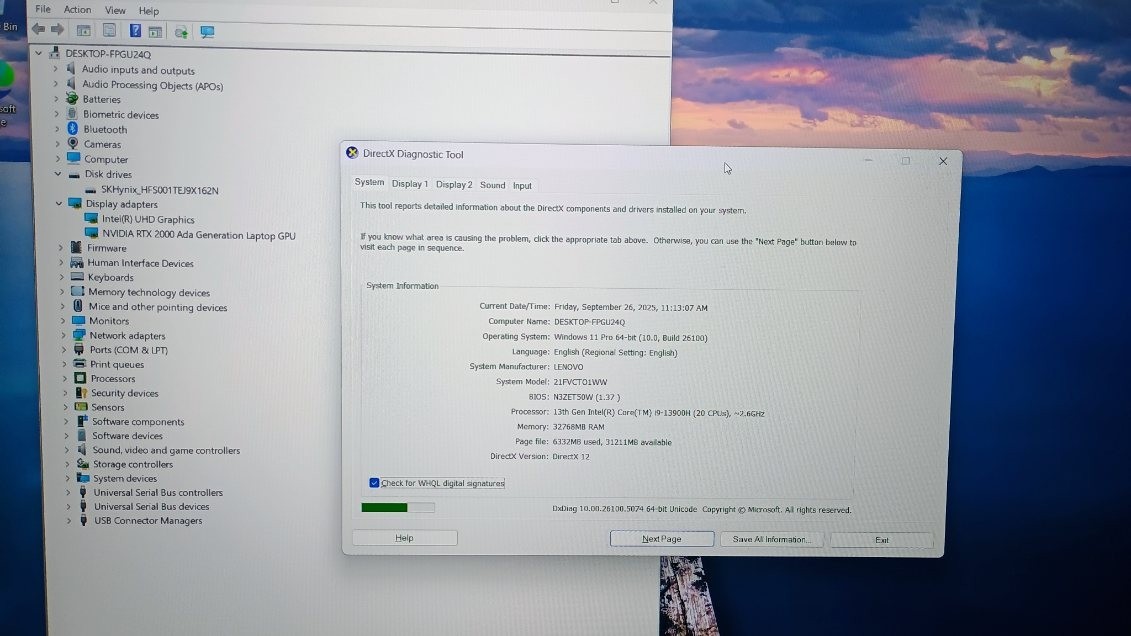This screenshot has width=1131, height=636.
Task: Open the Help menu in Device Manager
Action: coord(149,11)
